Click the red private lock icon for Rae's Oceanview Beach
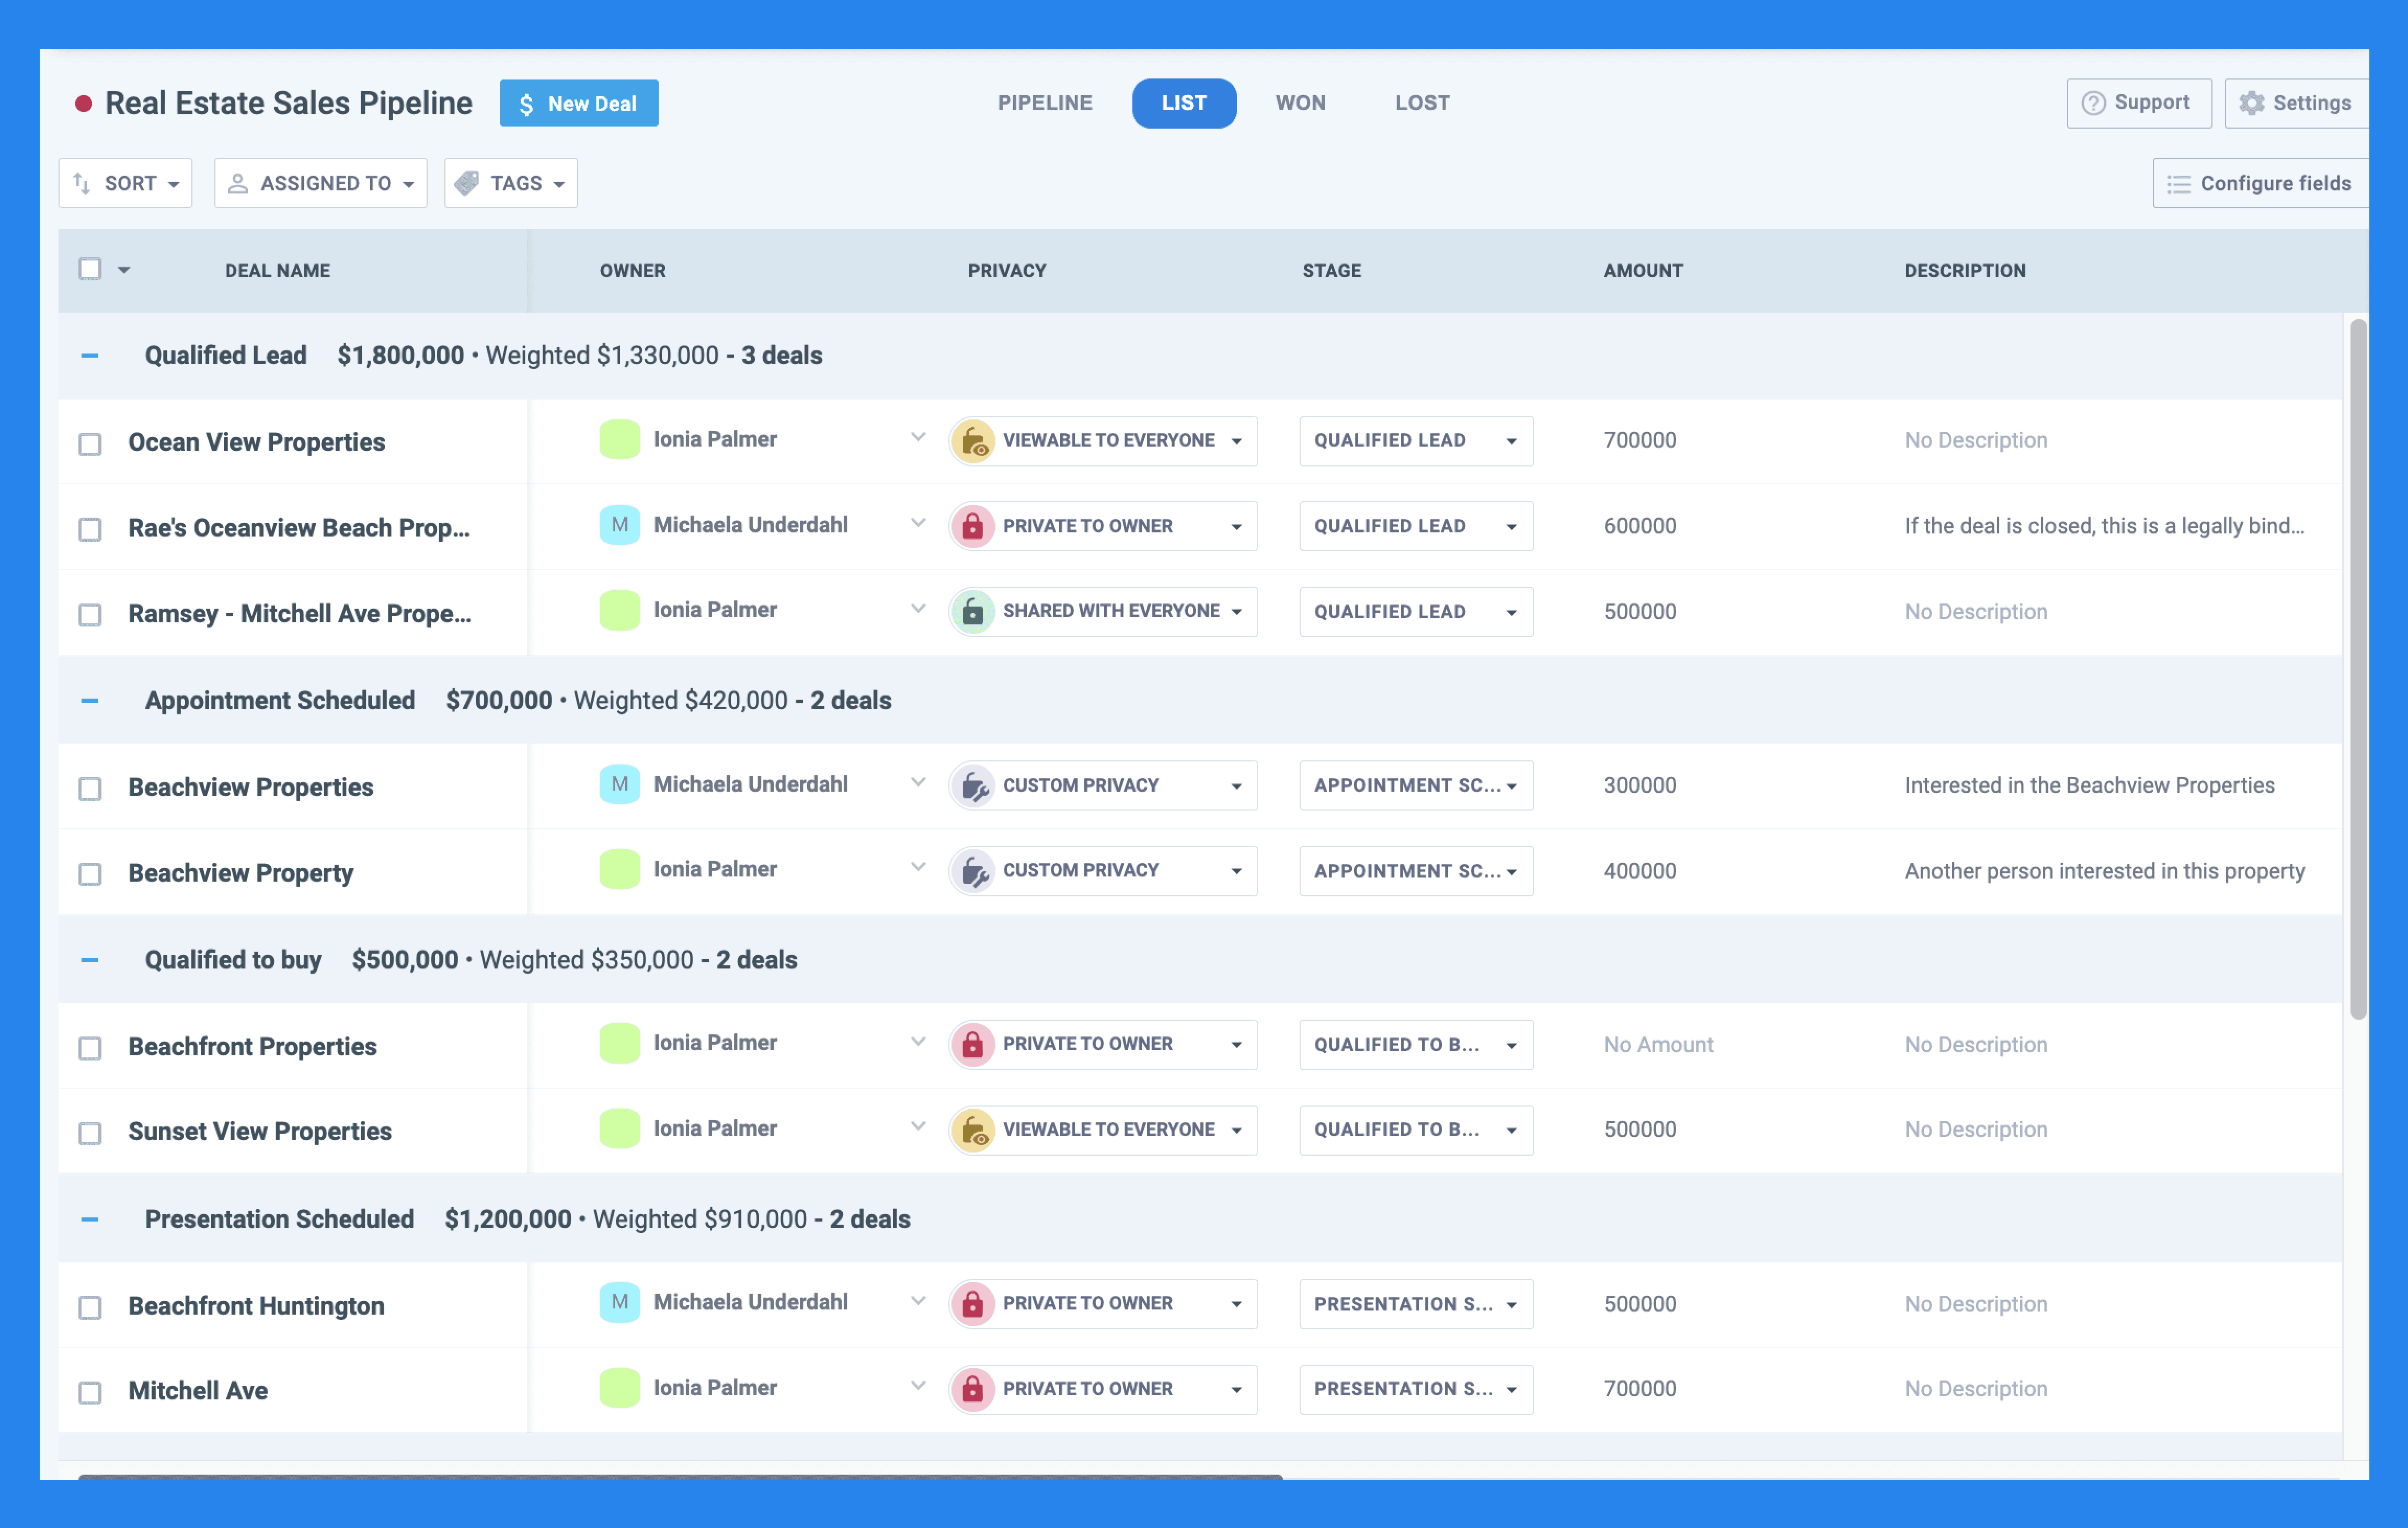 [x=972, y=526]
